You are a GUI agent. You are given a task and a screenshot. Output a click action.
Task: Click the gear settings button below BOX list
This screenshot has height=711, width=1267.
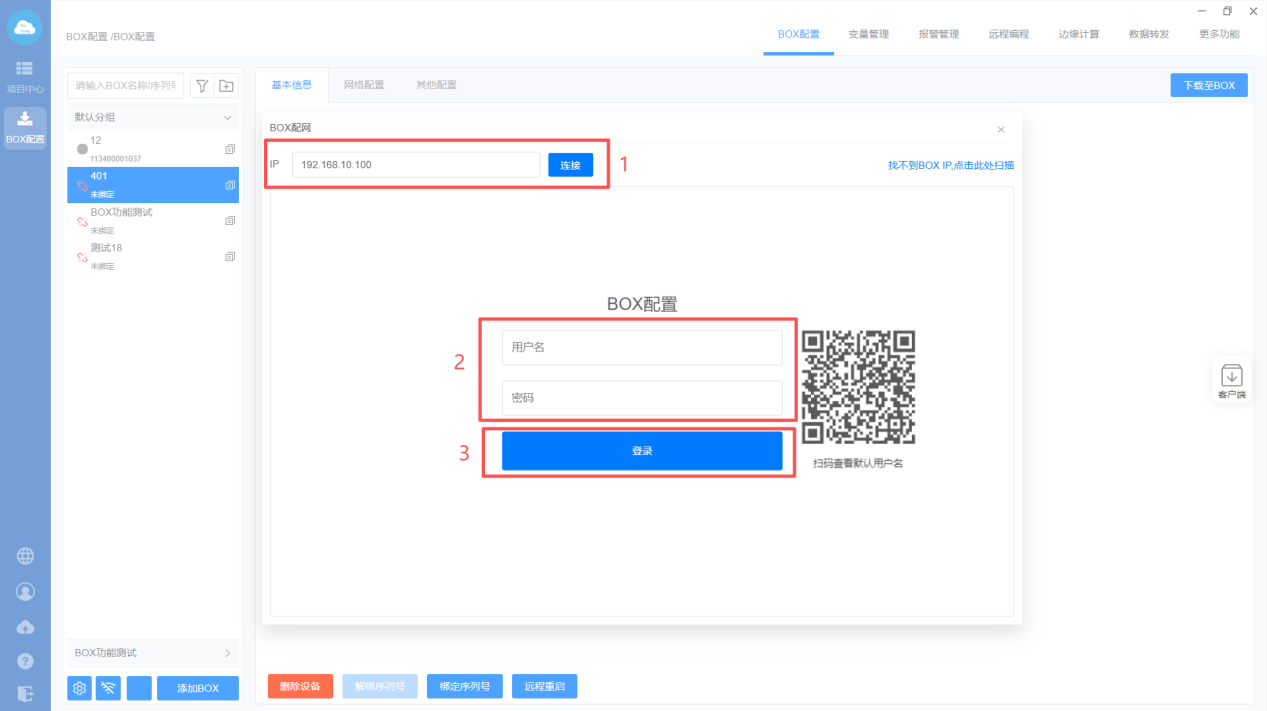(80, 688)
